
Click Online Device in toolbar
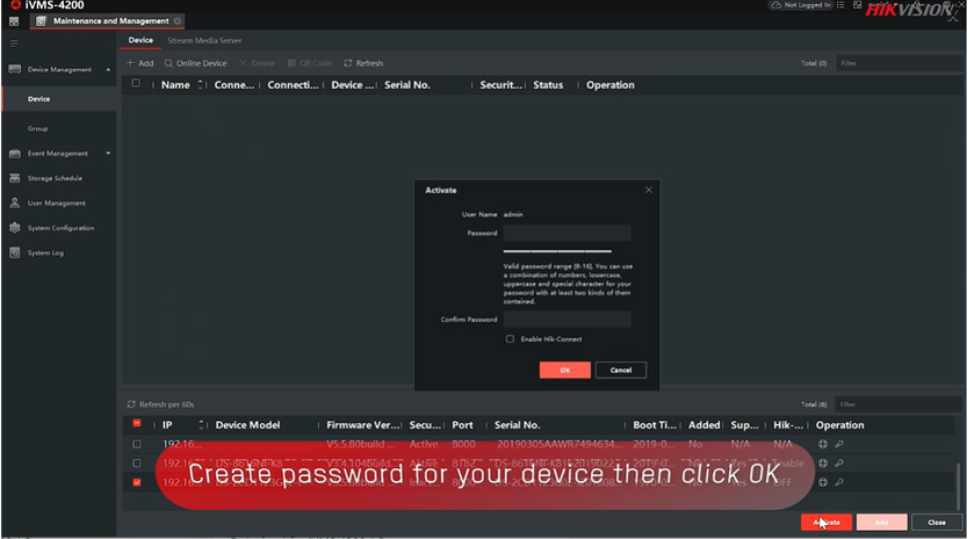(195, 63)
